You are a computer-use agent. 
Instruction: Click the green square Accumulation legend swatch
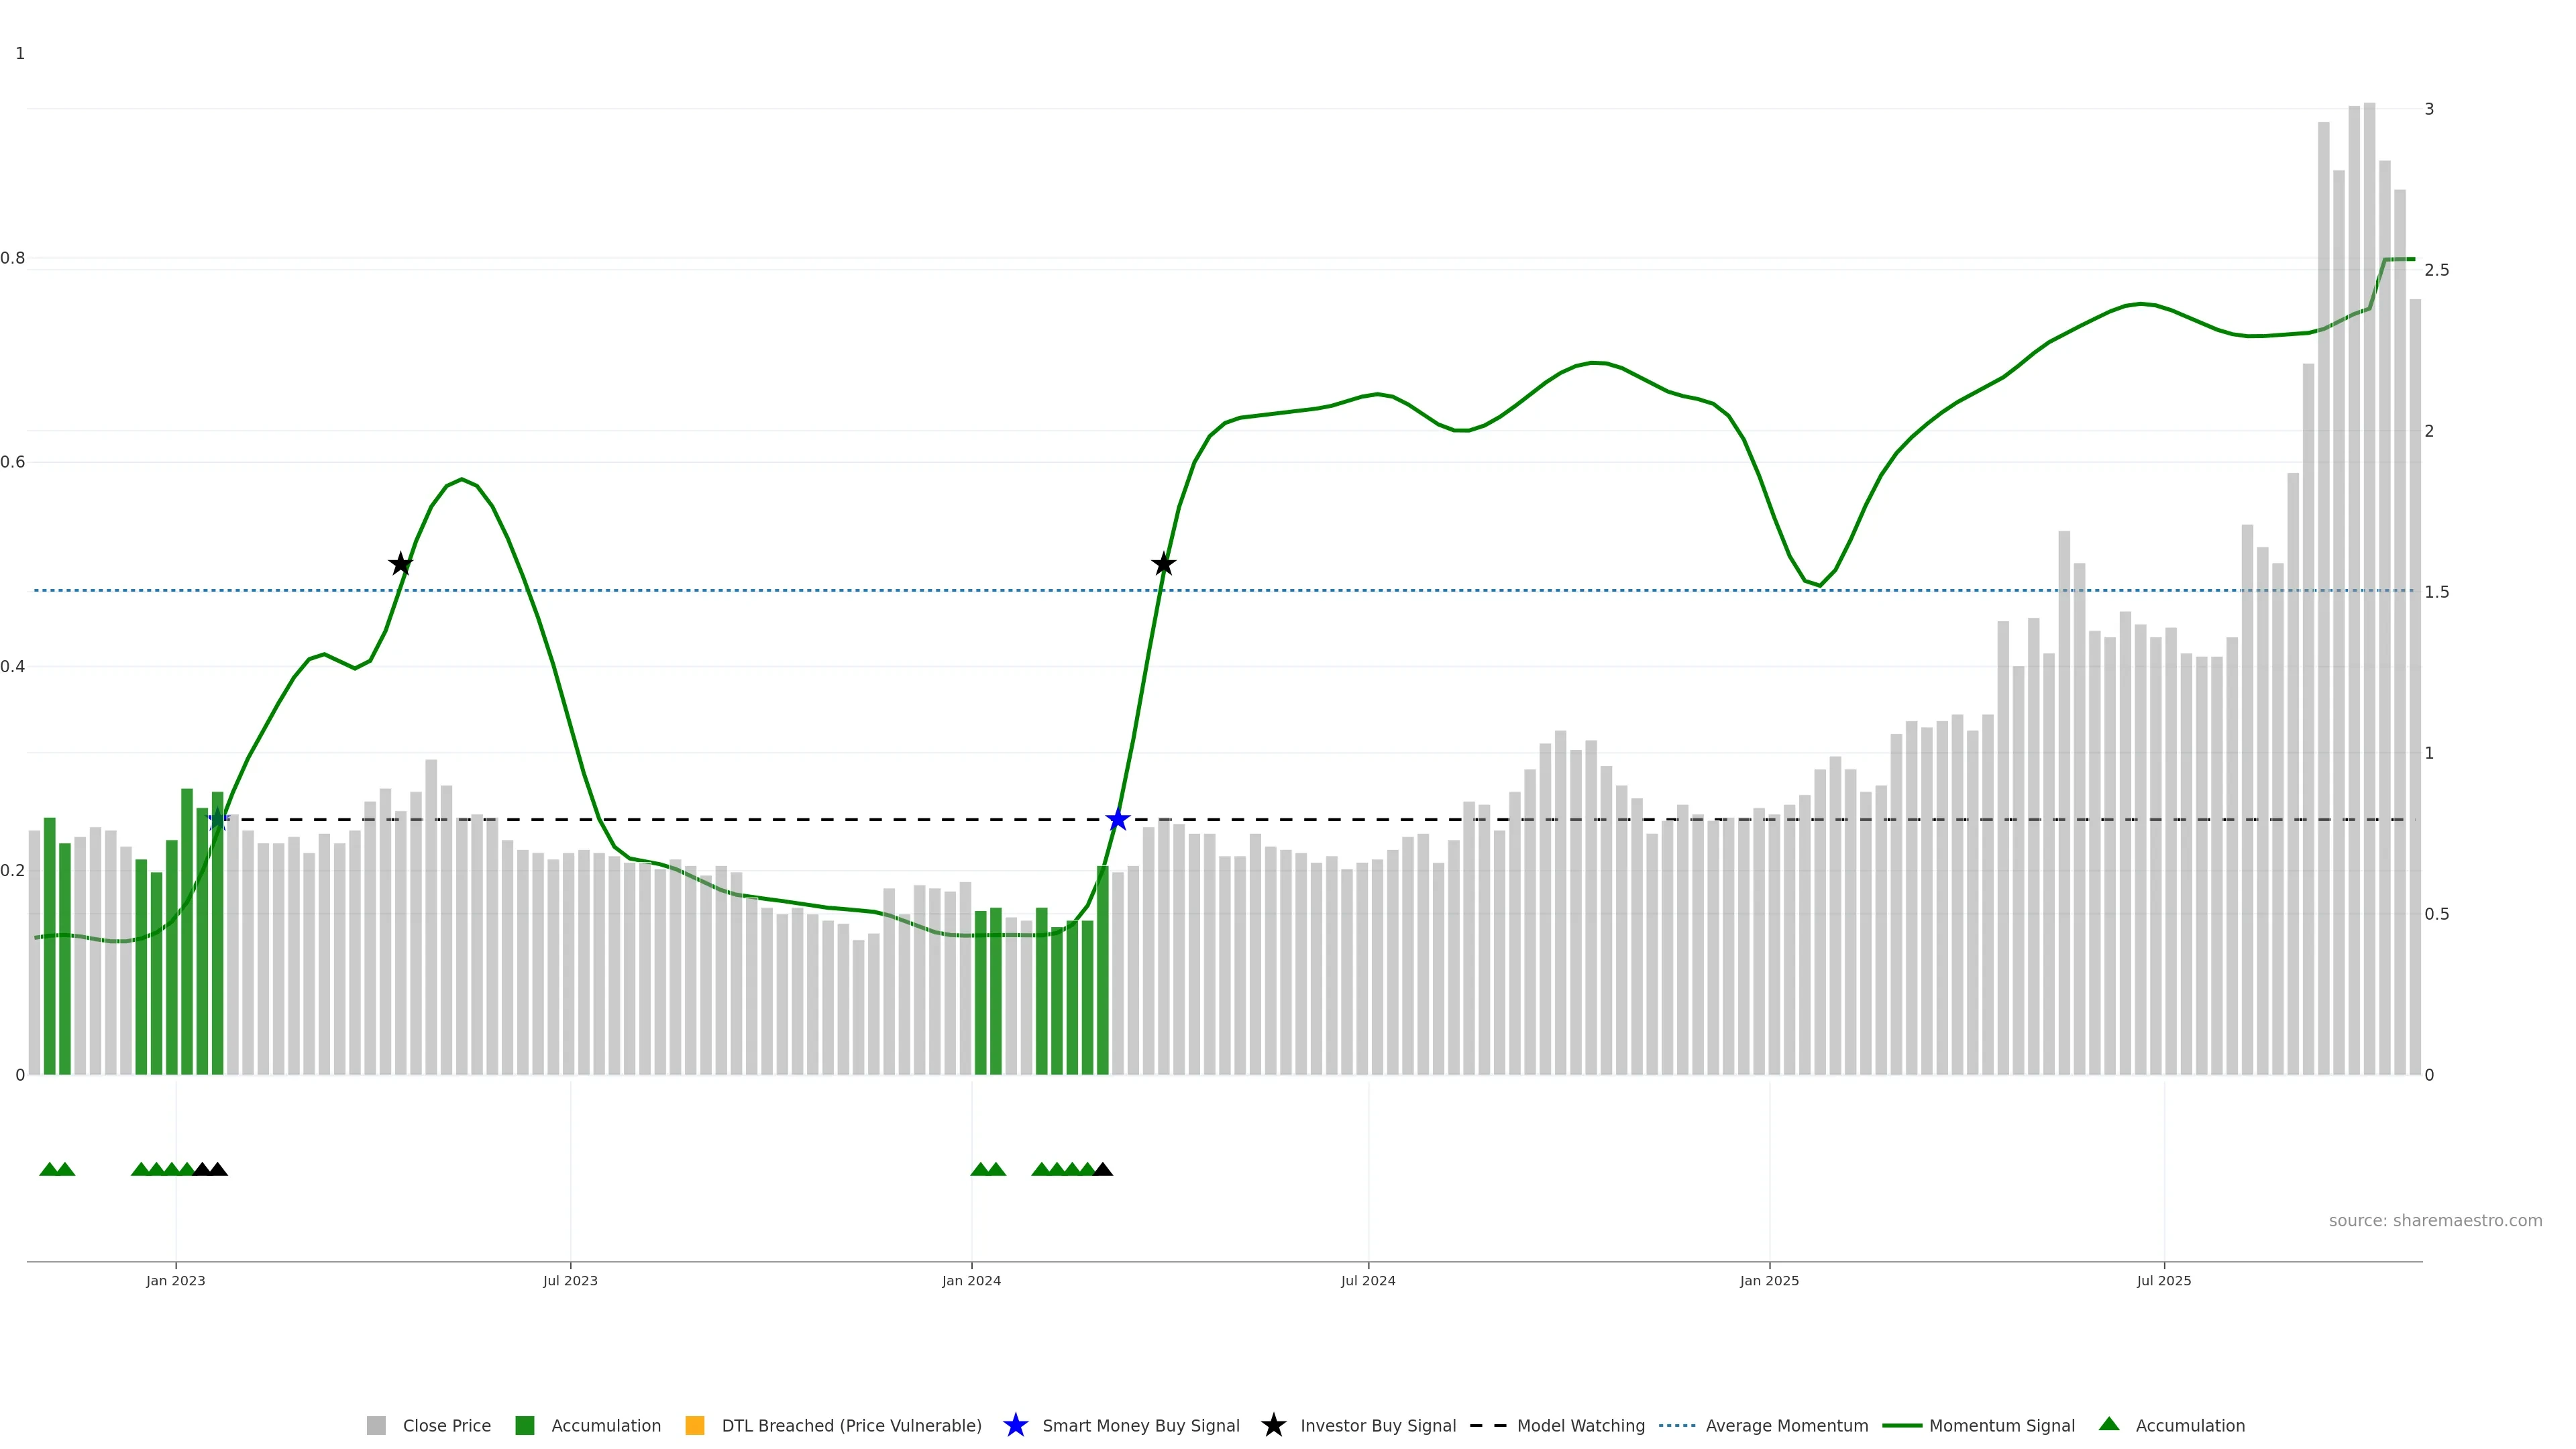coord(525,1425)
